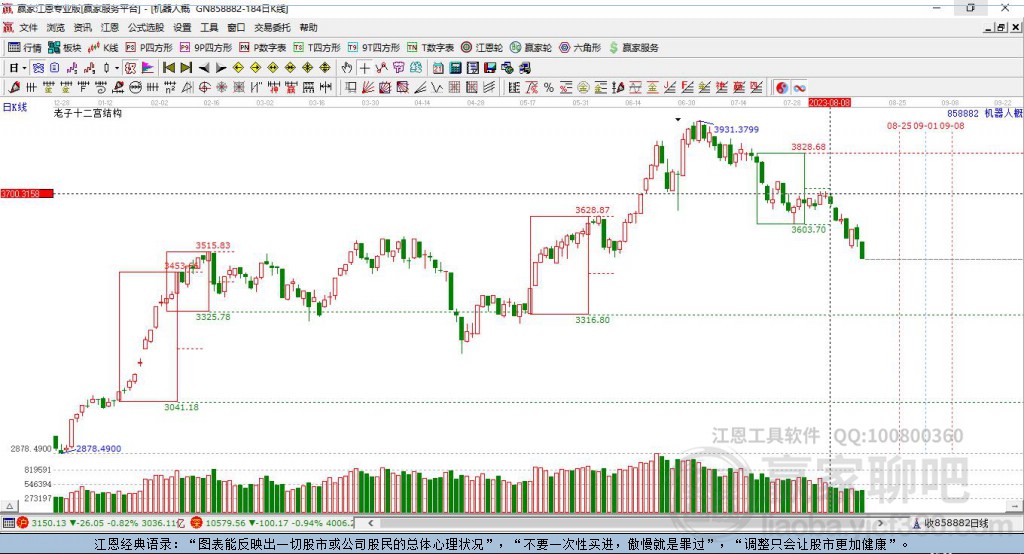Click the 深 Shenzhen index icon
The height and width of the screenshot is (554, 1024).
pos(197,523)
